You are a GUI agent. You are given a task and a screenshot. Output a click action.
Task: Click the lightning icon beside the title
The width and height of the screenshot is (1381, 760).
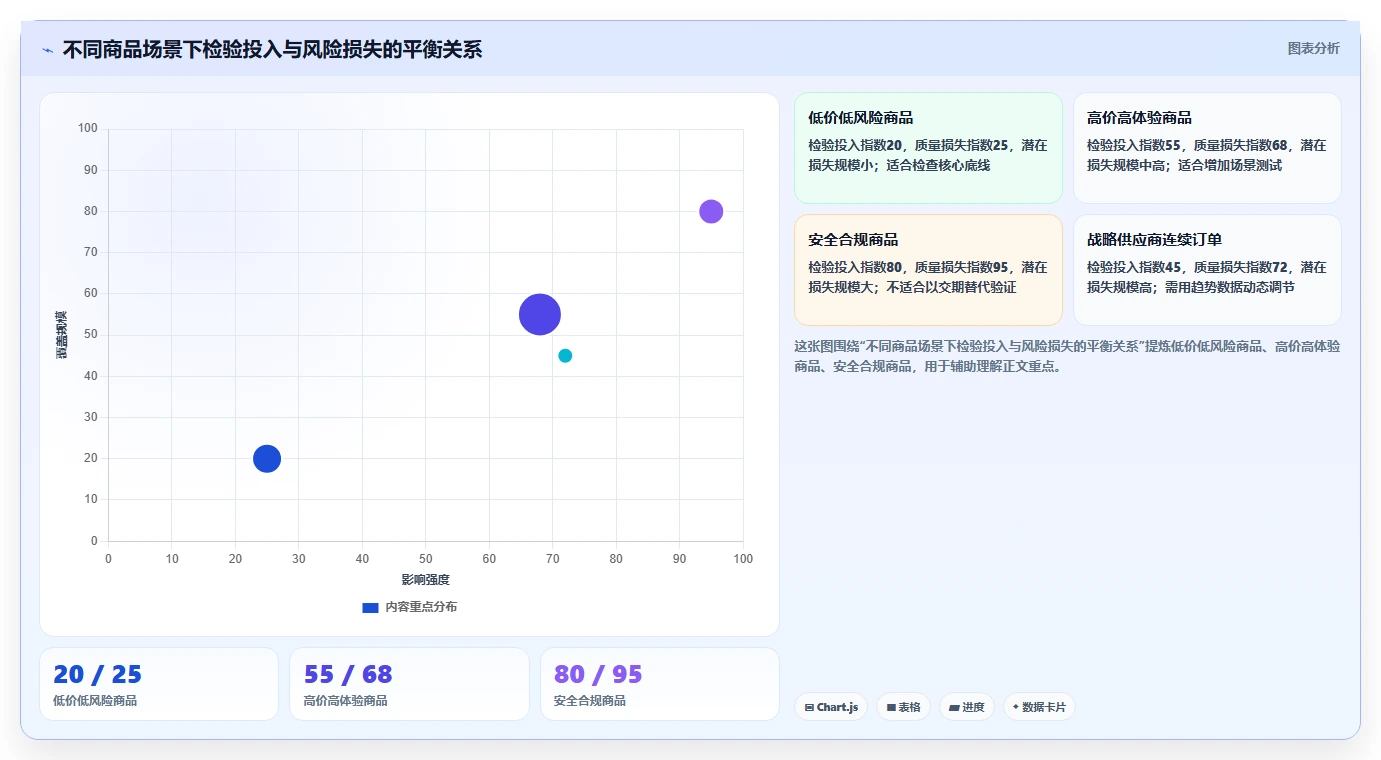(x=47, y=50)
